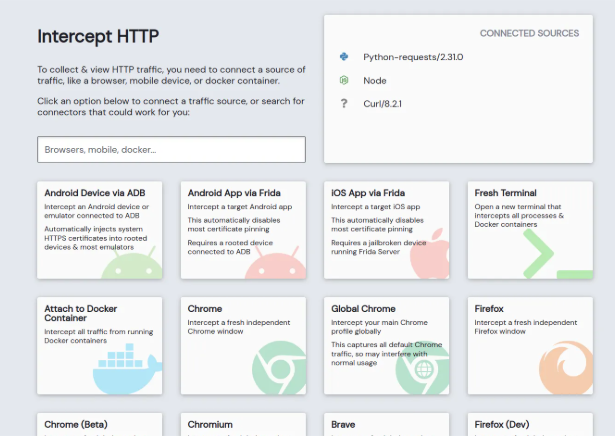Launch a Fresh Terminal interceptor
615x436 pixels.
pyautogui.click(x=530, y=230)
